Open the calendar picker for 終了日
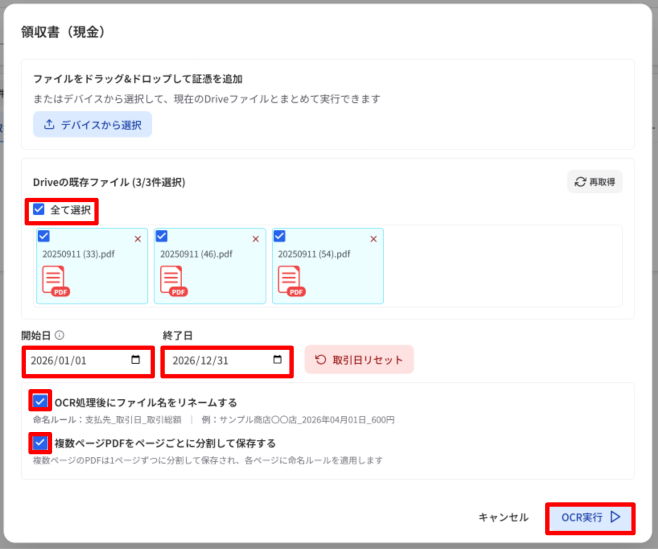The width and height of the screenshot is (658, 549). [277, 360]
